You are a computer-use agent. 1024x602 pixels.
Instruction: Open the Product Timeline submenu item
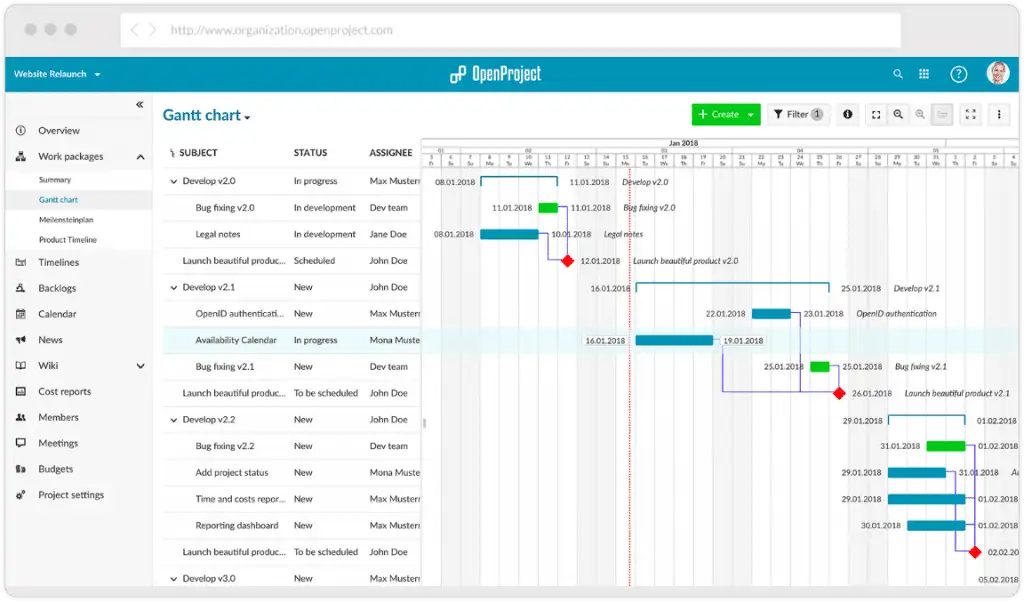68,240
